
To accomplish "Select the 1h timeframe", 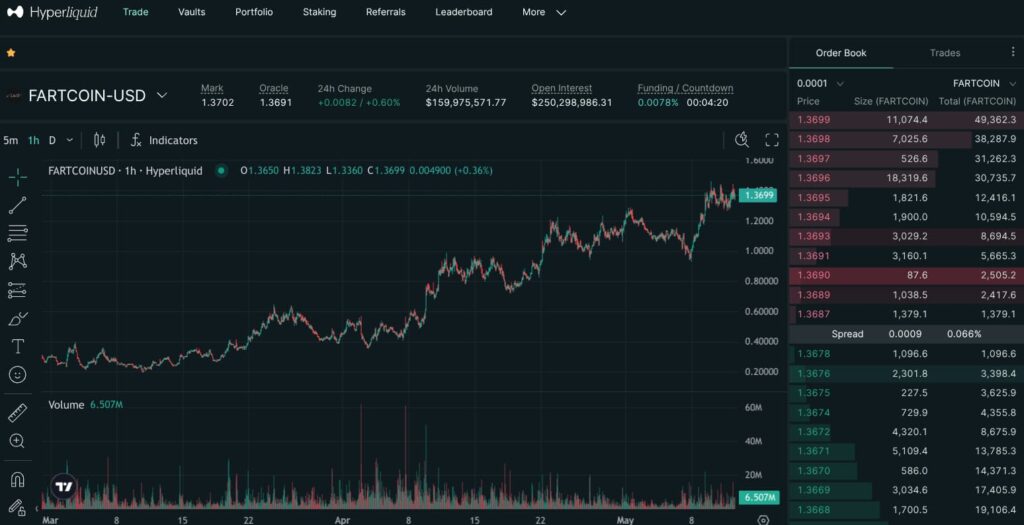I will pyautogui.click(x=33, y=140).
